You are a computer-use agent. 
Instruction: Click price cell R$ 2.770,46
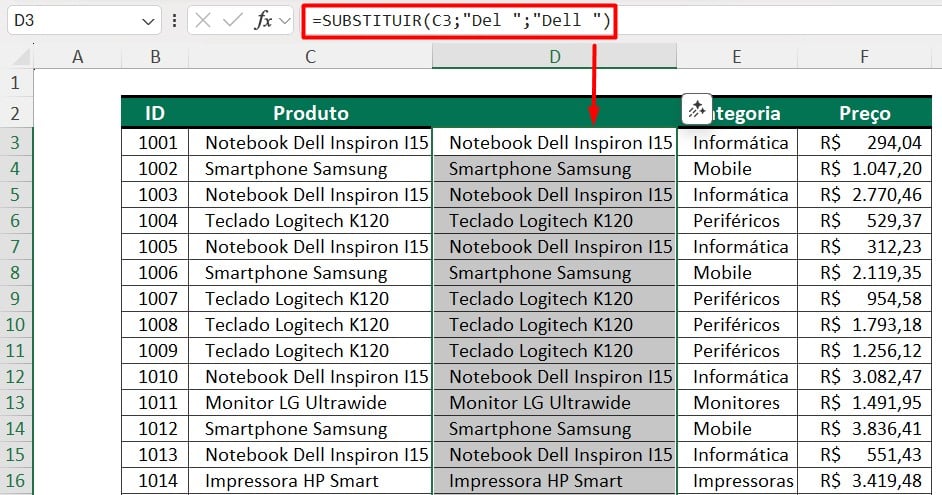pos(864,195)
